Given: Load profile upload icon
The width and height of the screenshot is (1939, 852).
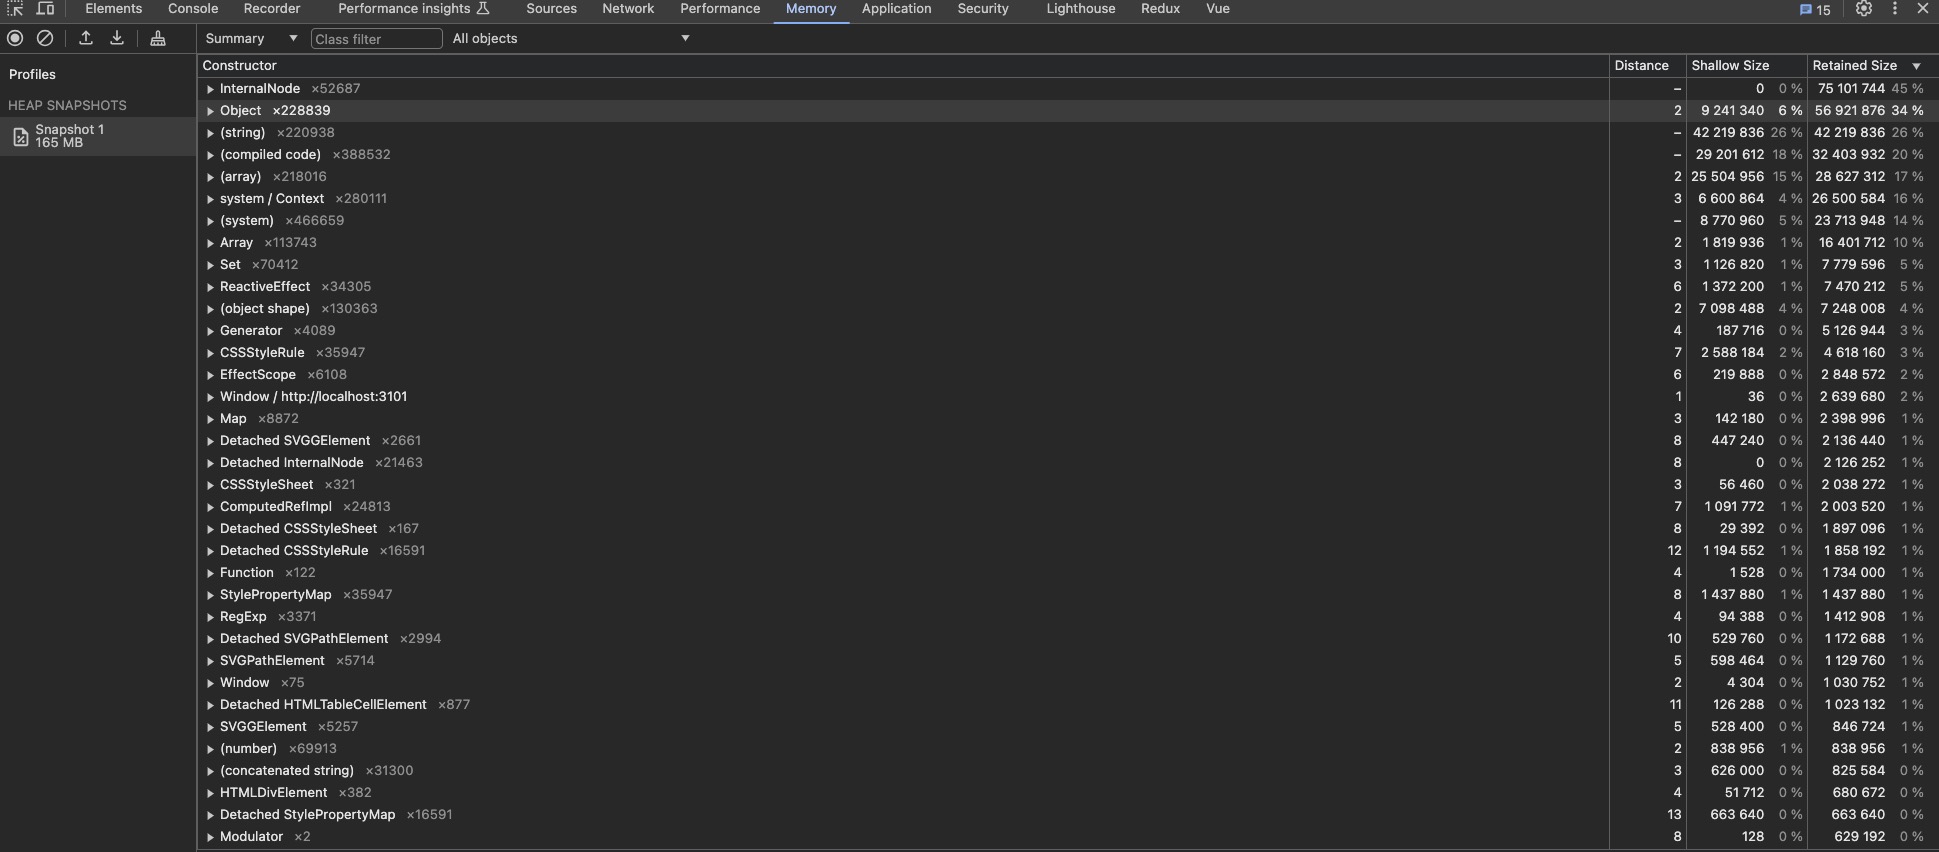Looking at the screenshot, I should (x=86, y=38).
